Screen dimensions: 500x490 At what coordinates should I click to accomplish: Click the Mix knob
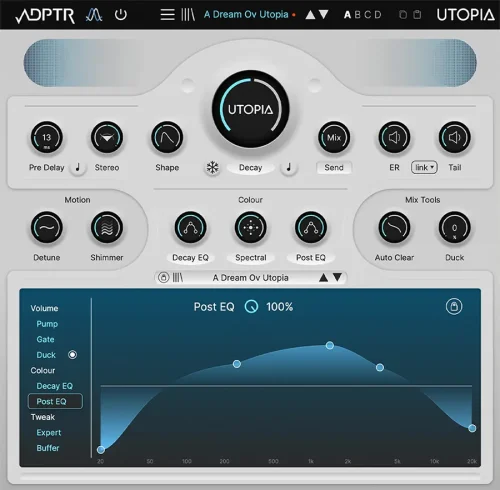click(334, 137)
